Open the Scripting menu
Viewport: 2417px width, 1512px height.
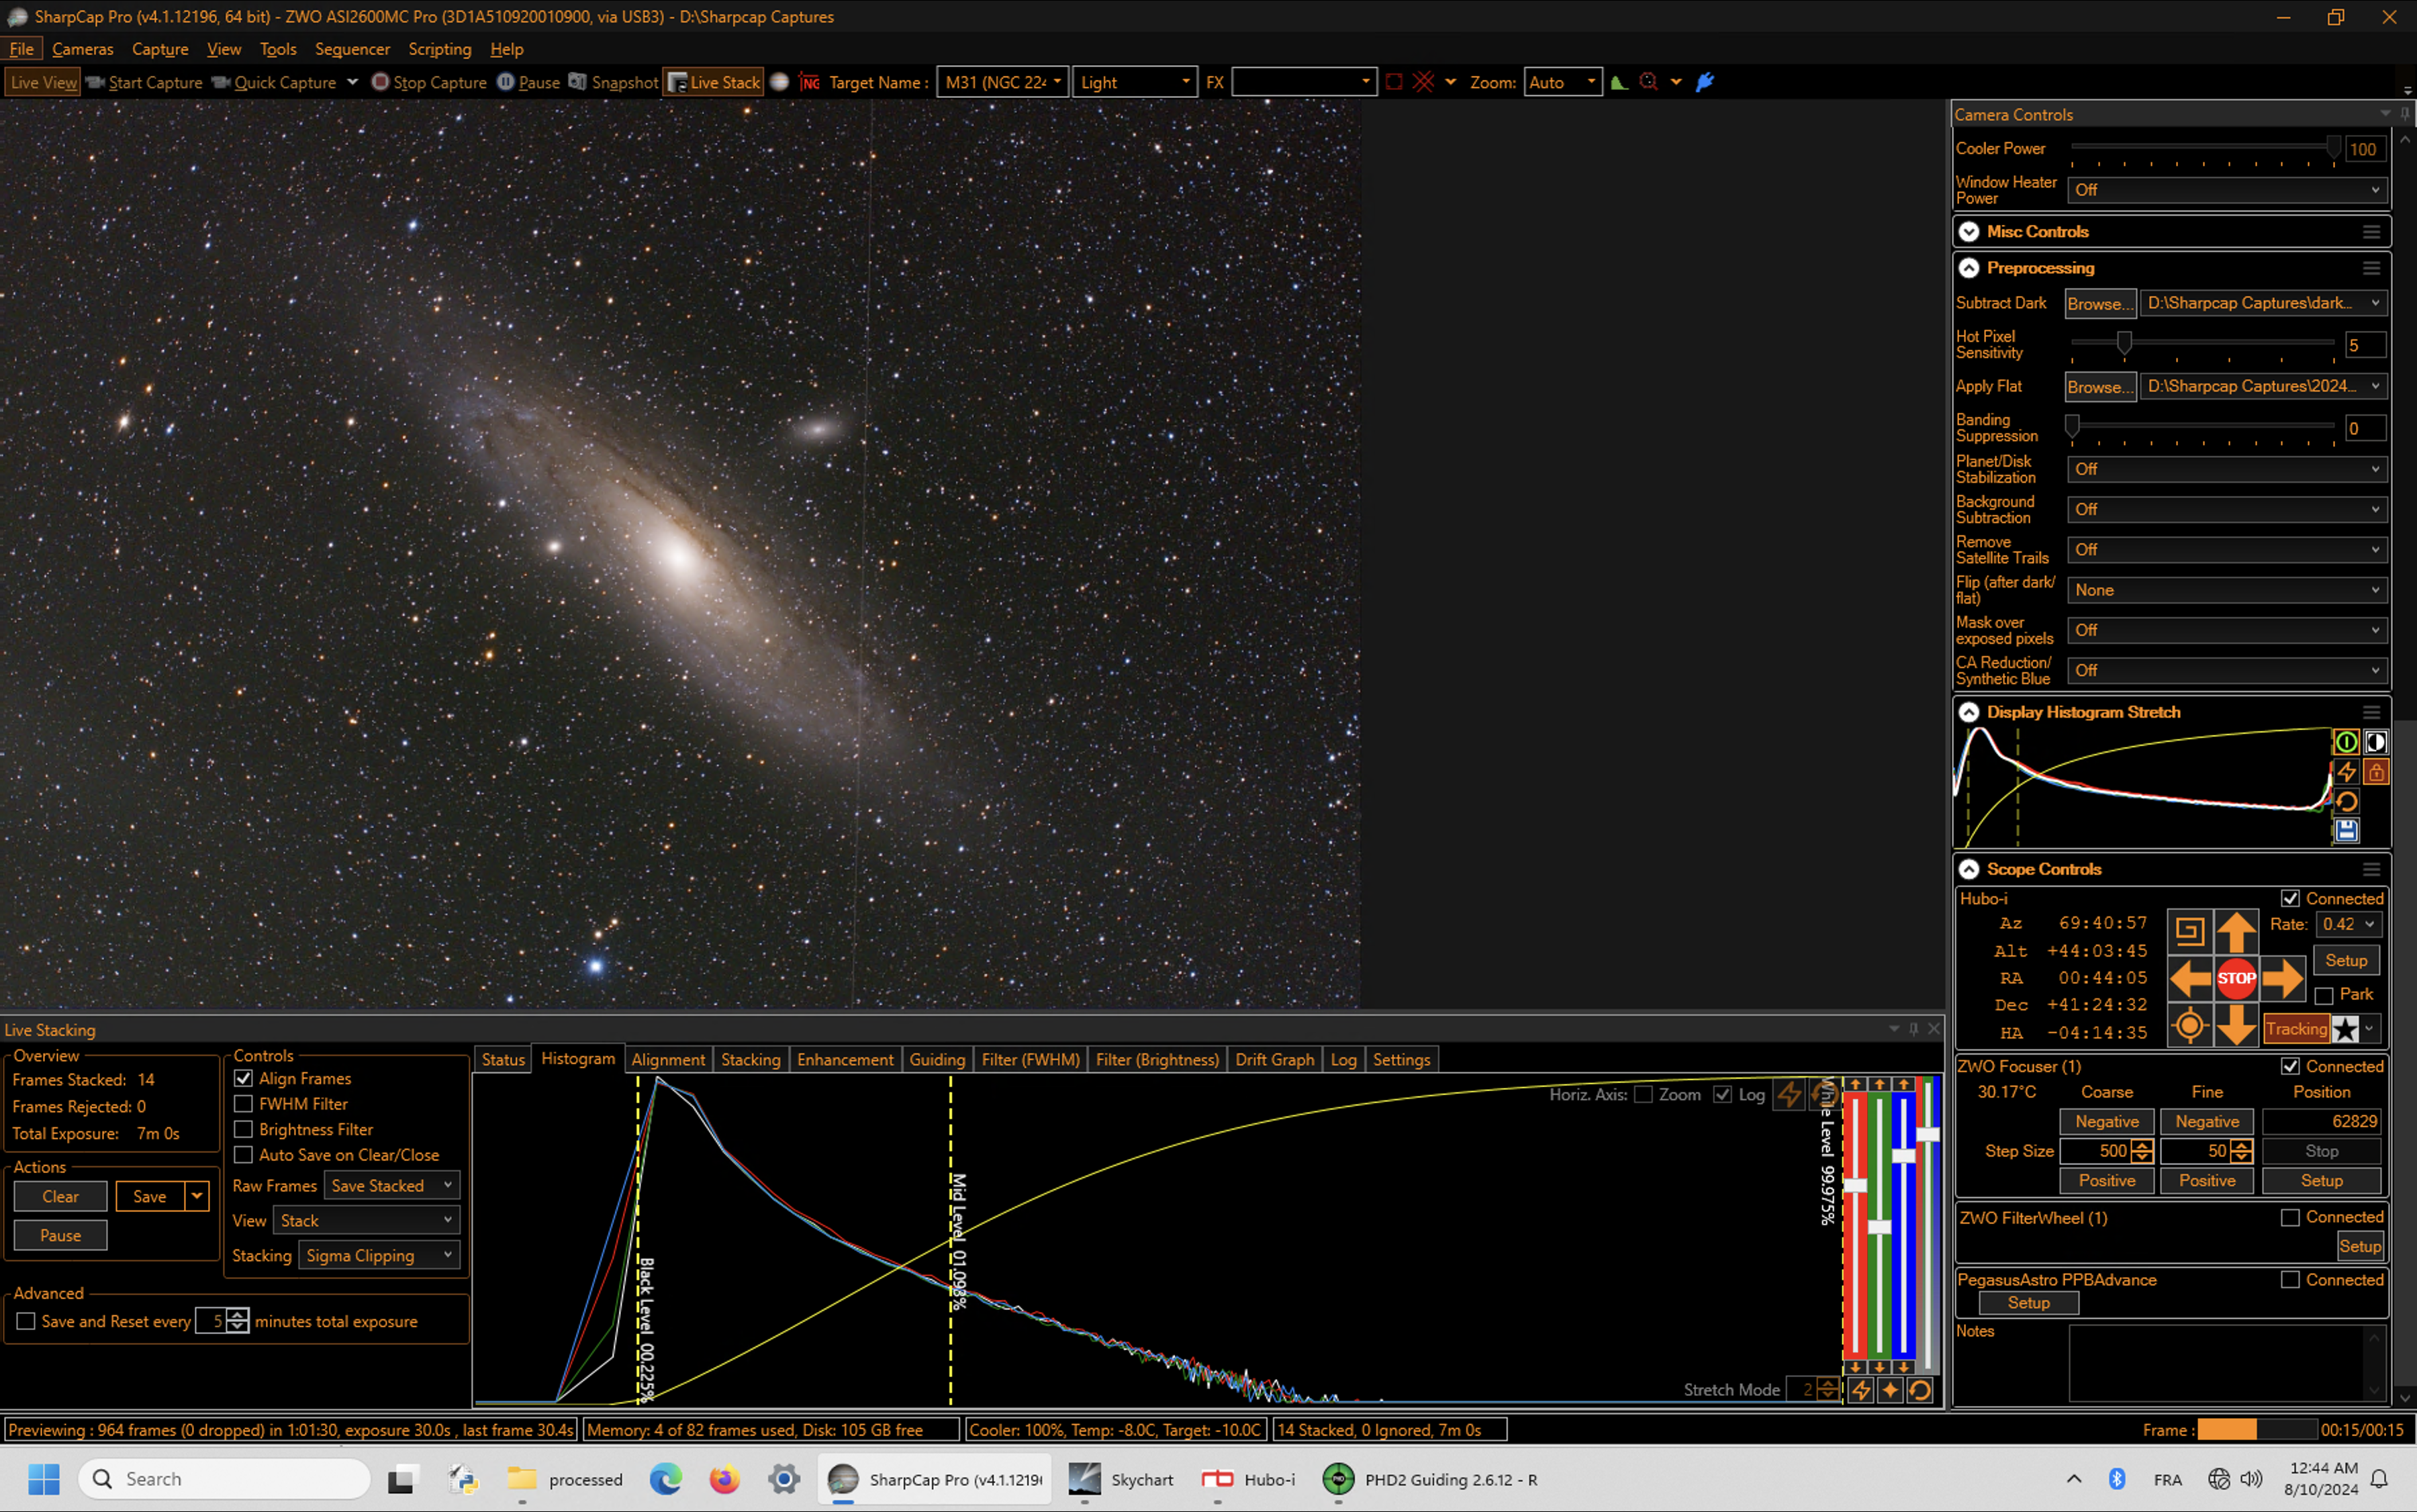[x=439, y=49]
